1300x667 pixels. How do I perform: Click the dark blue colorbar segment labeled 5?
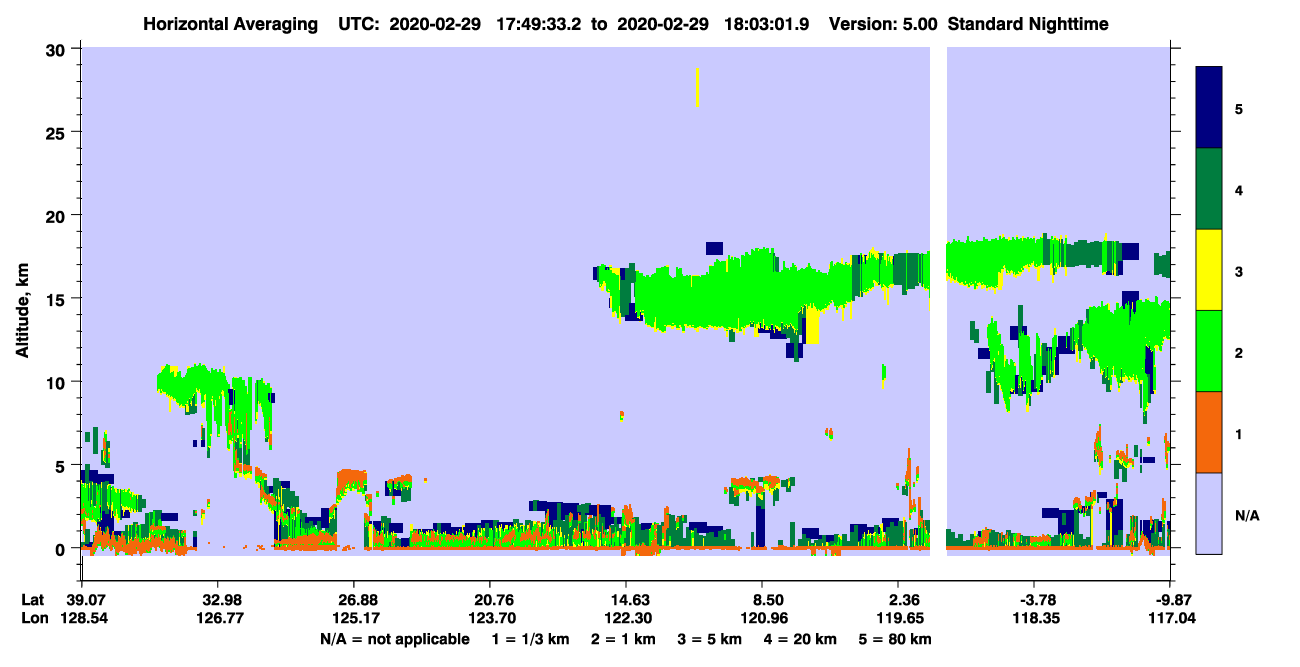1209,108
